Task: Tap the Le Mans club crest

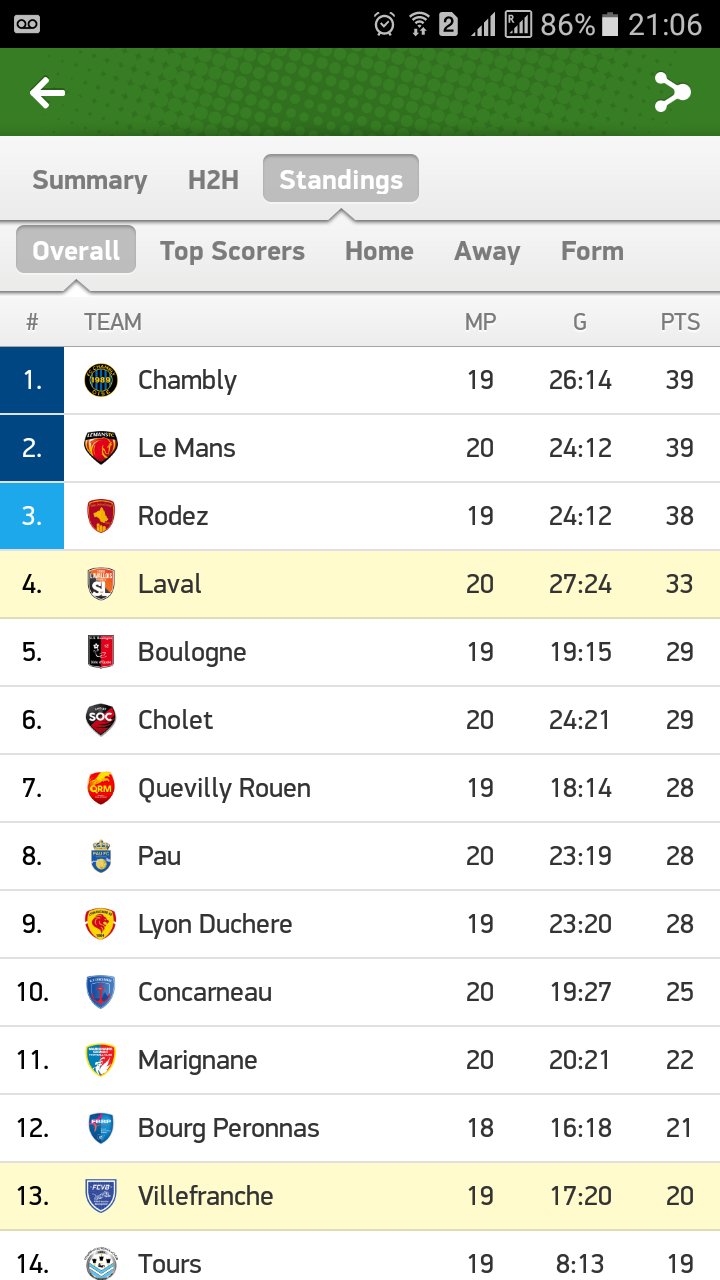Action: tap(101, 448)
